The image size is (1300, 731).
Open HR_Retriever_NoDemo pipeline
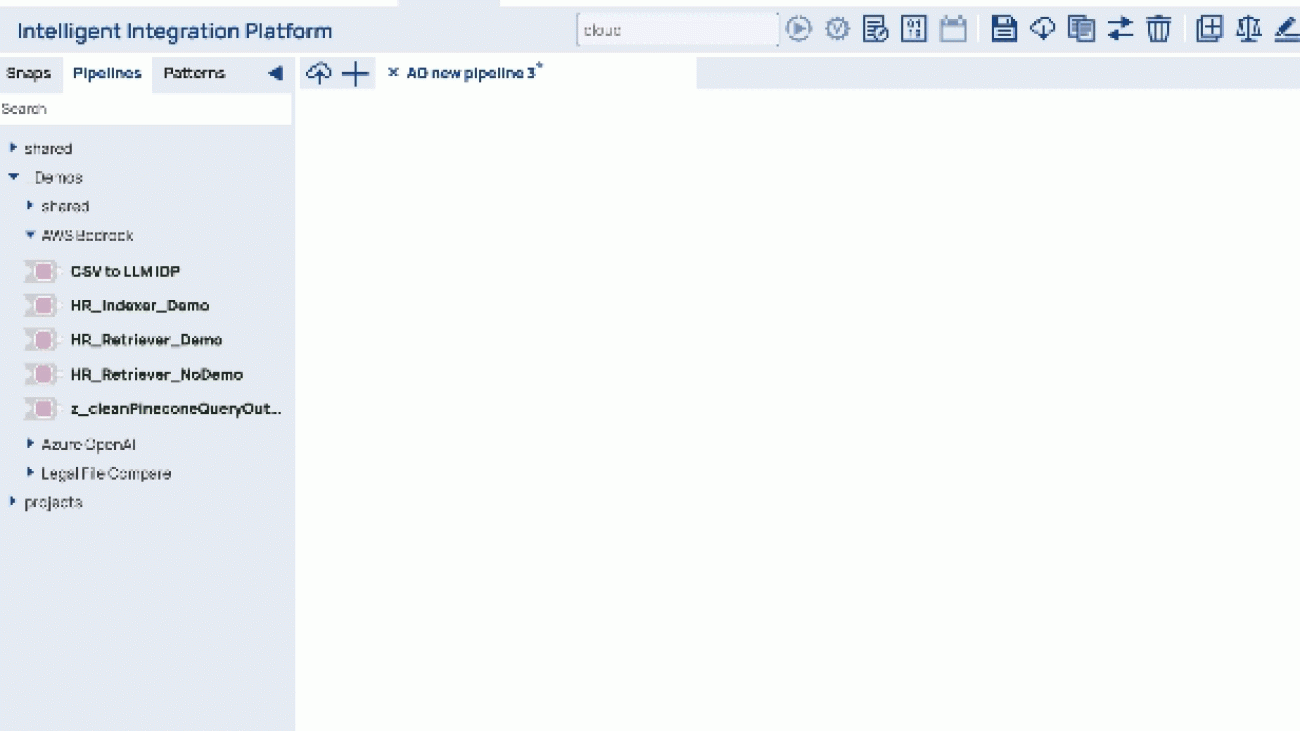(x=157, y=374)
